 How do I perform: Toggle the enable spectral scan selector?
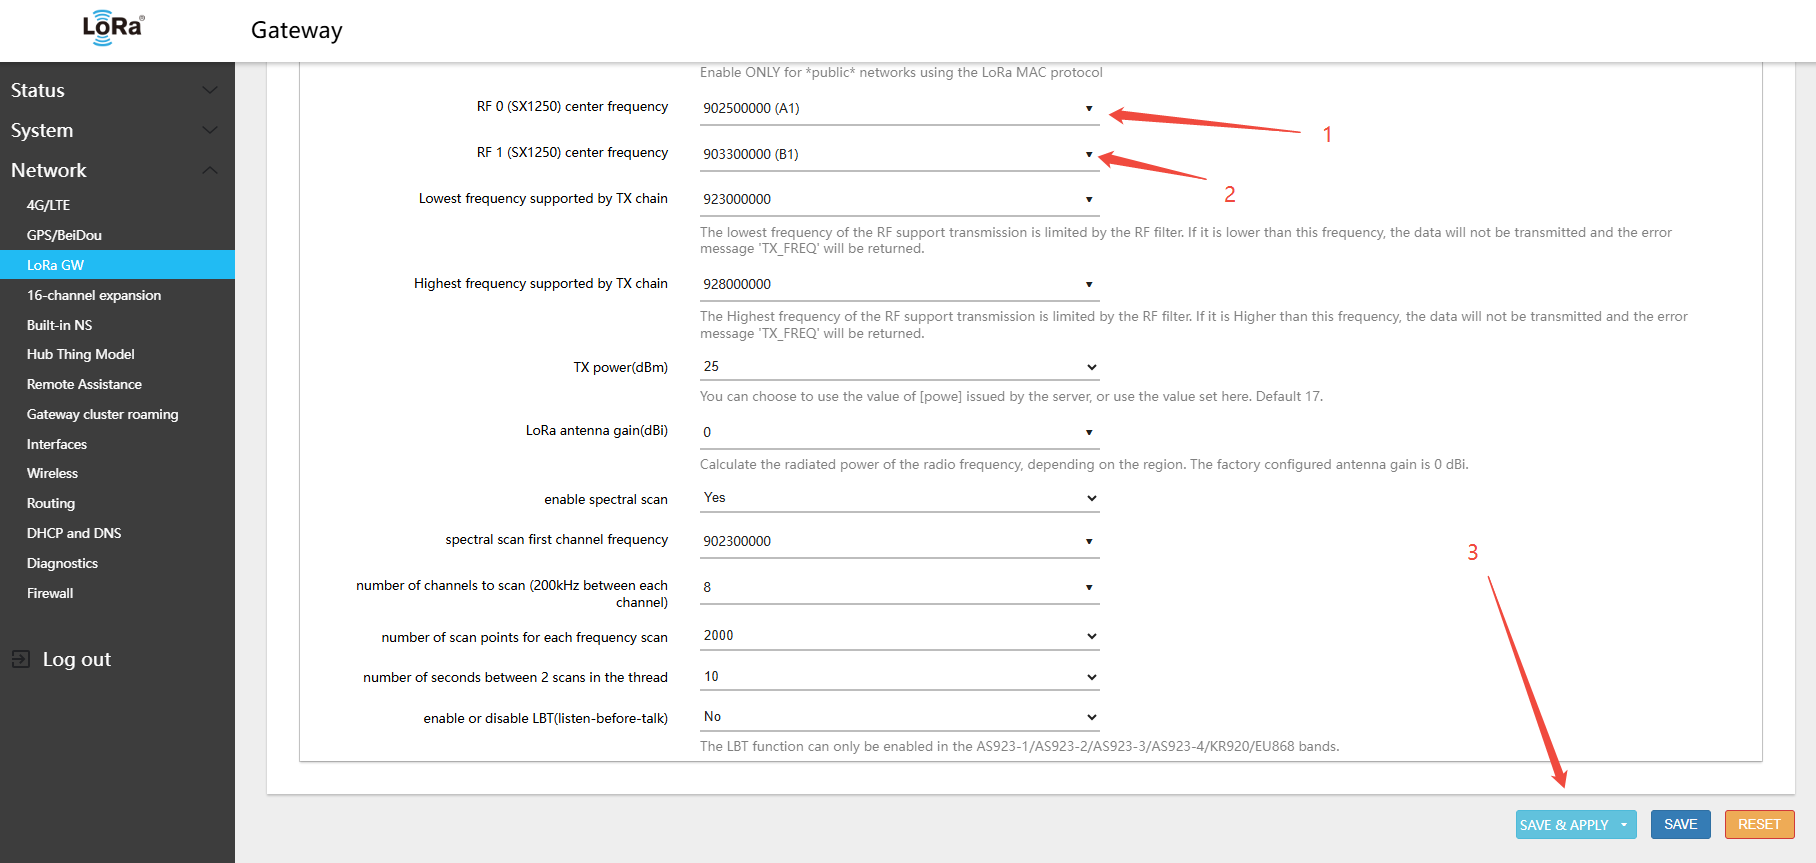(x=898, y=498)
